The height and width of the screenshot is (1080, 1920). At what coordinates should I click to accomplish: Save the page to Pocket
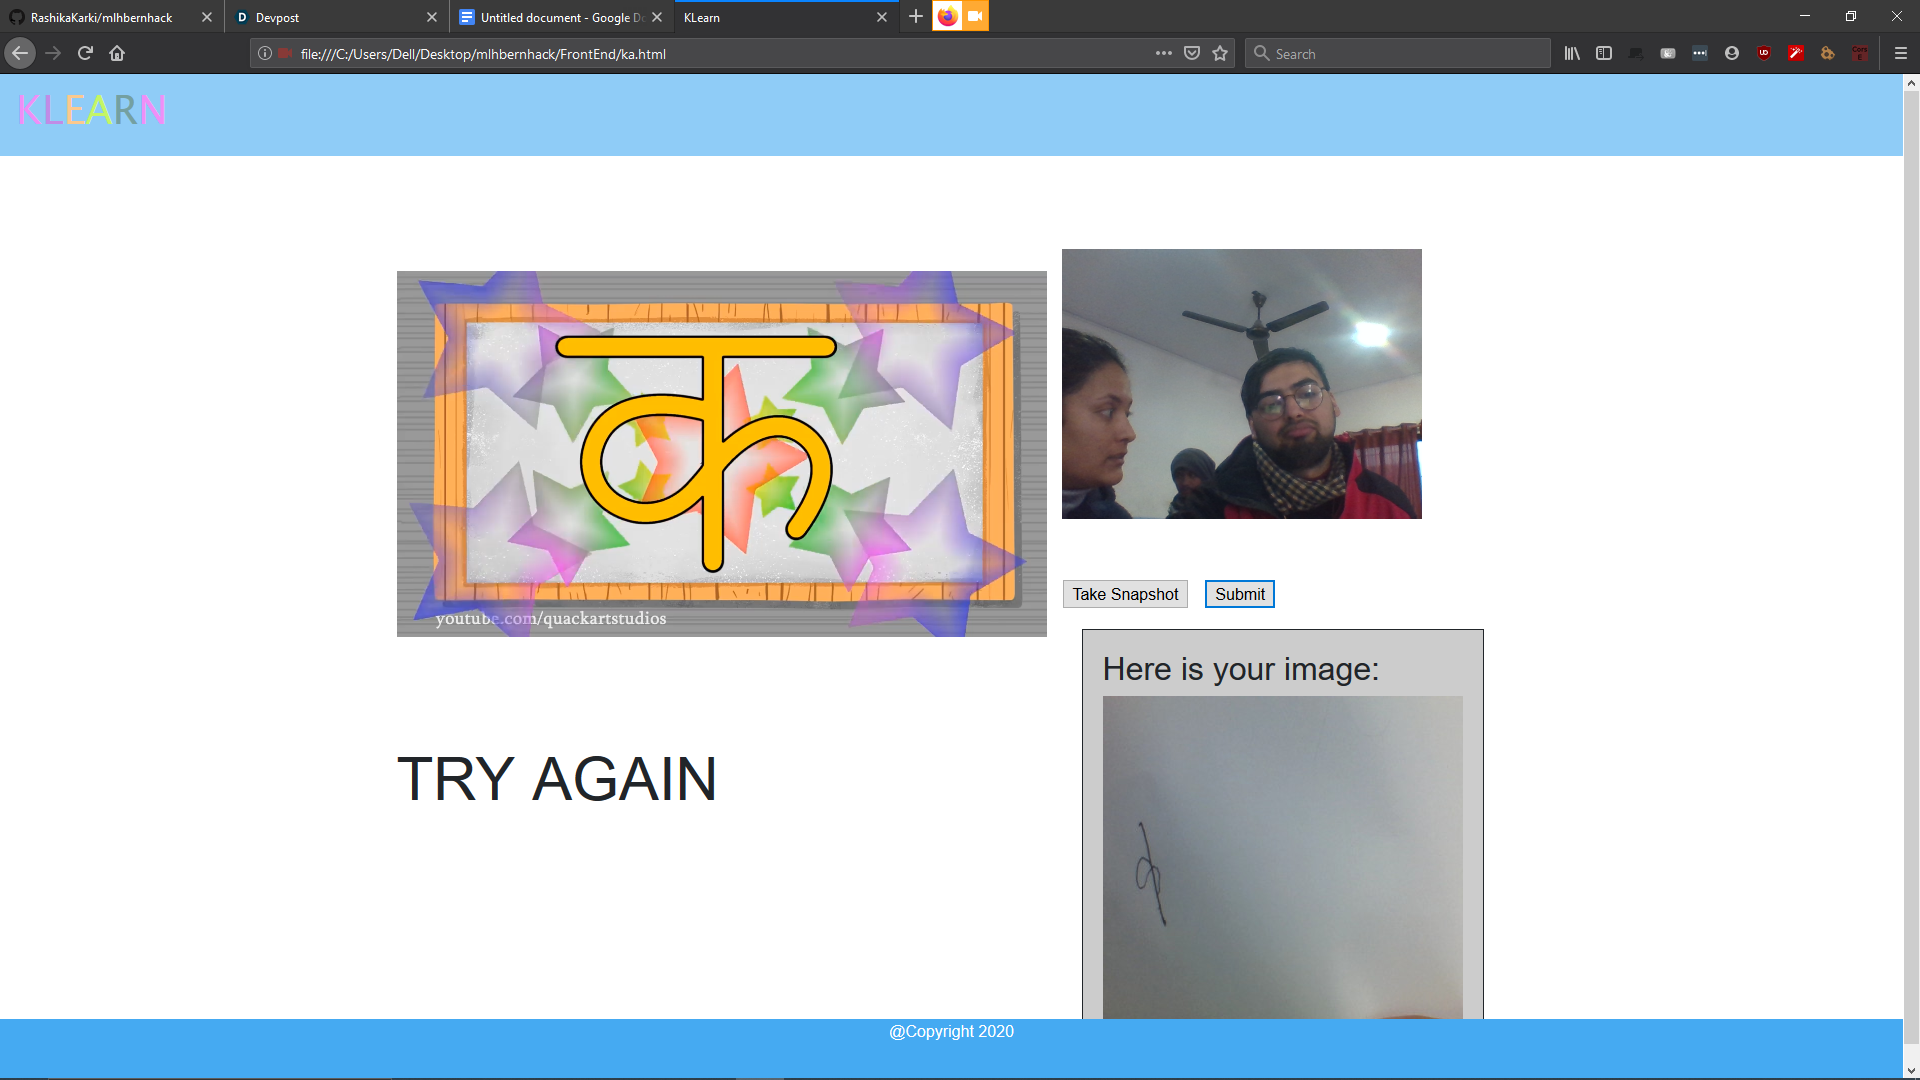coord(1192,54)
